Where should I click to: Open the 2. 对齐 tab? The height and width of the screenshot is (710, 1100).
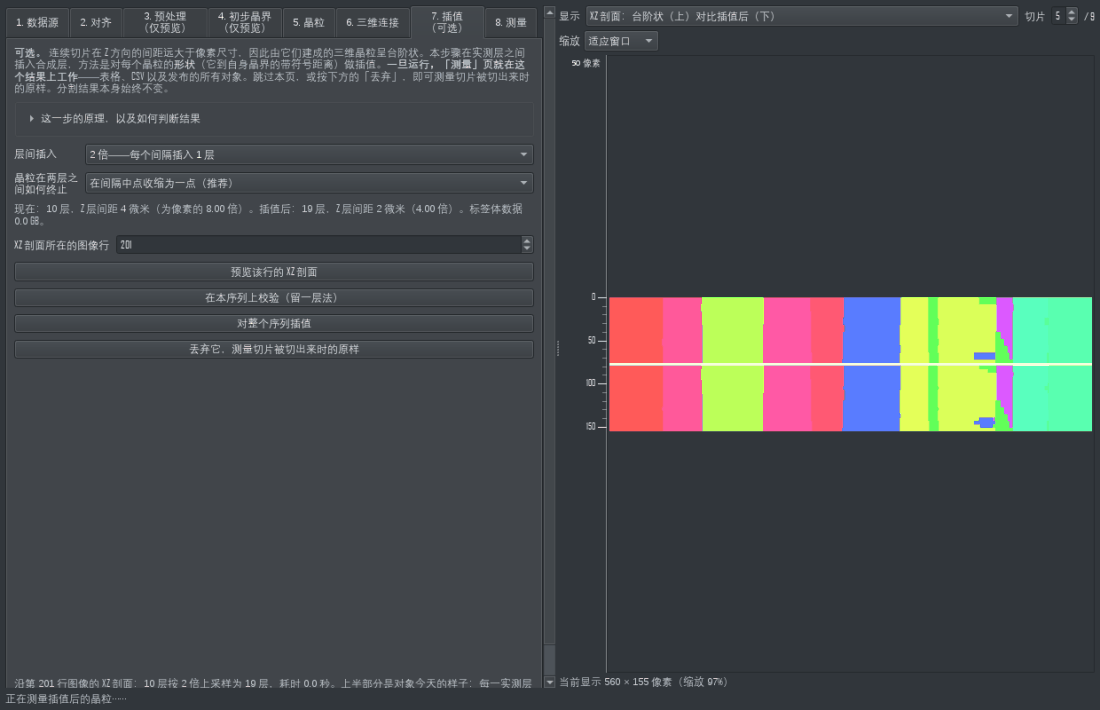click(x=95, y=22)
